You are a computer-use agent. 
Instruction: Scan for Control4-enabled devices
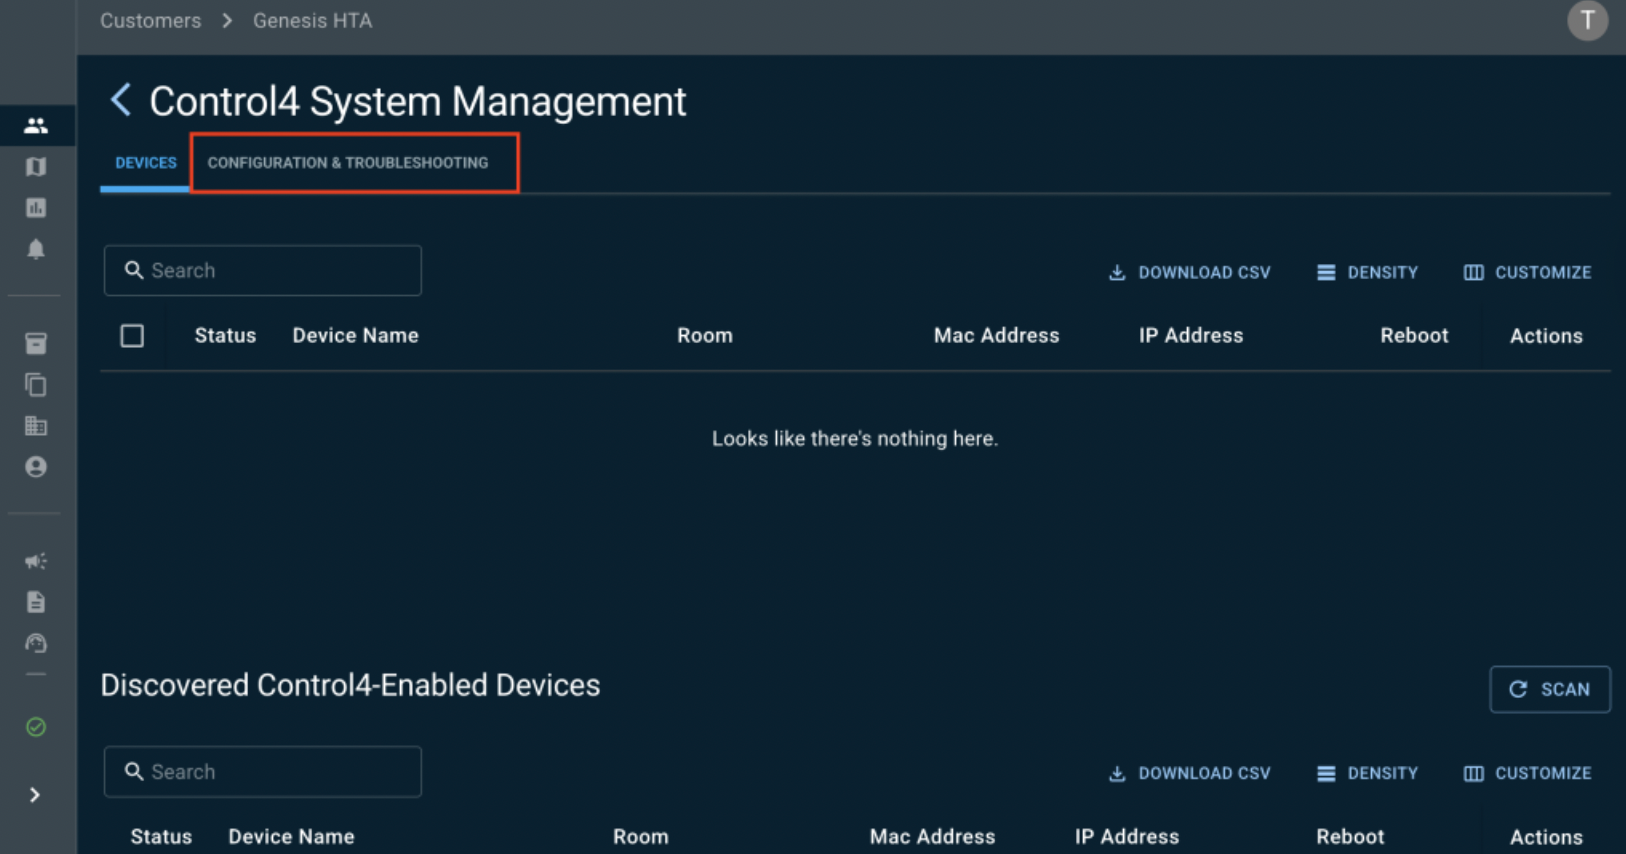1550,690
